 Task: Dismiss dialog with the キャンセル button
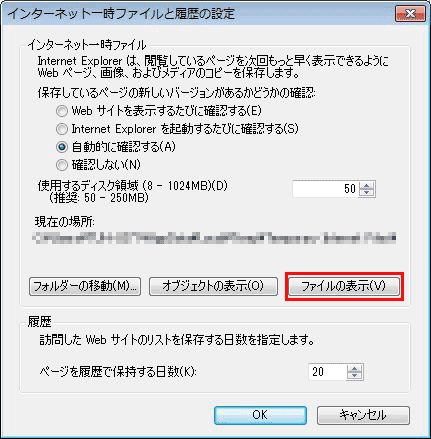pos(363,415)
